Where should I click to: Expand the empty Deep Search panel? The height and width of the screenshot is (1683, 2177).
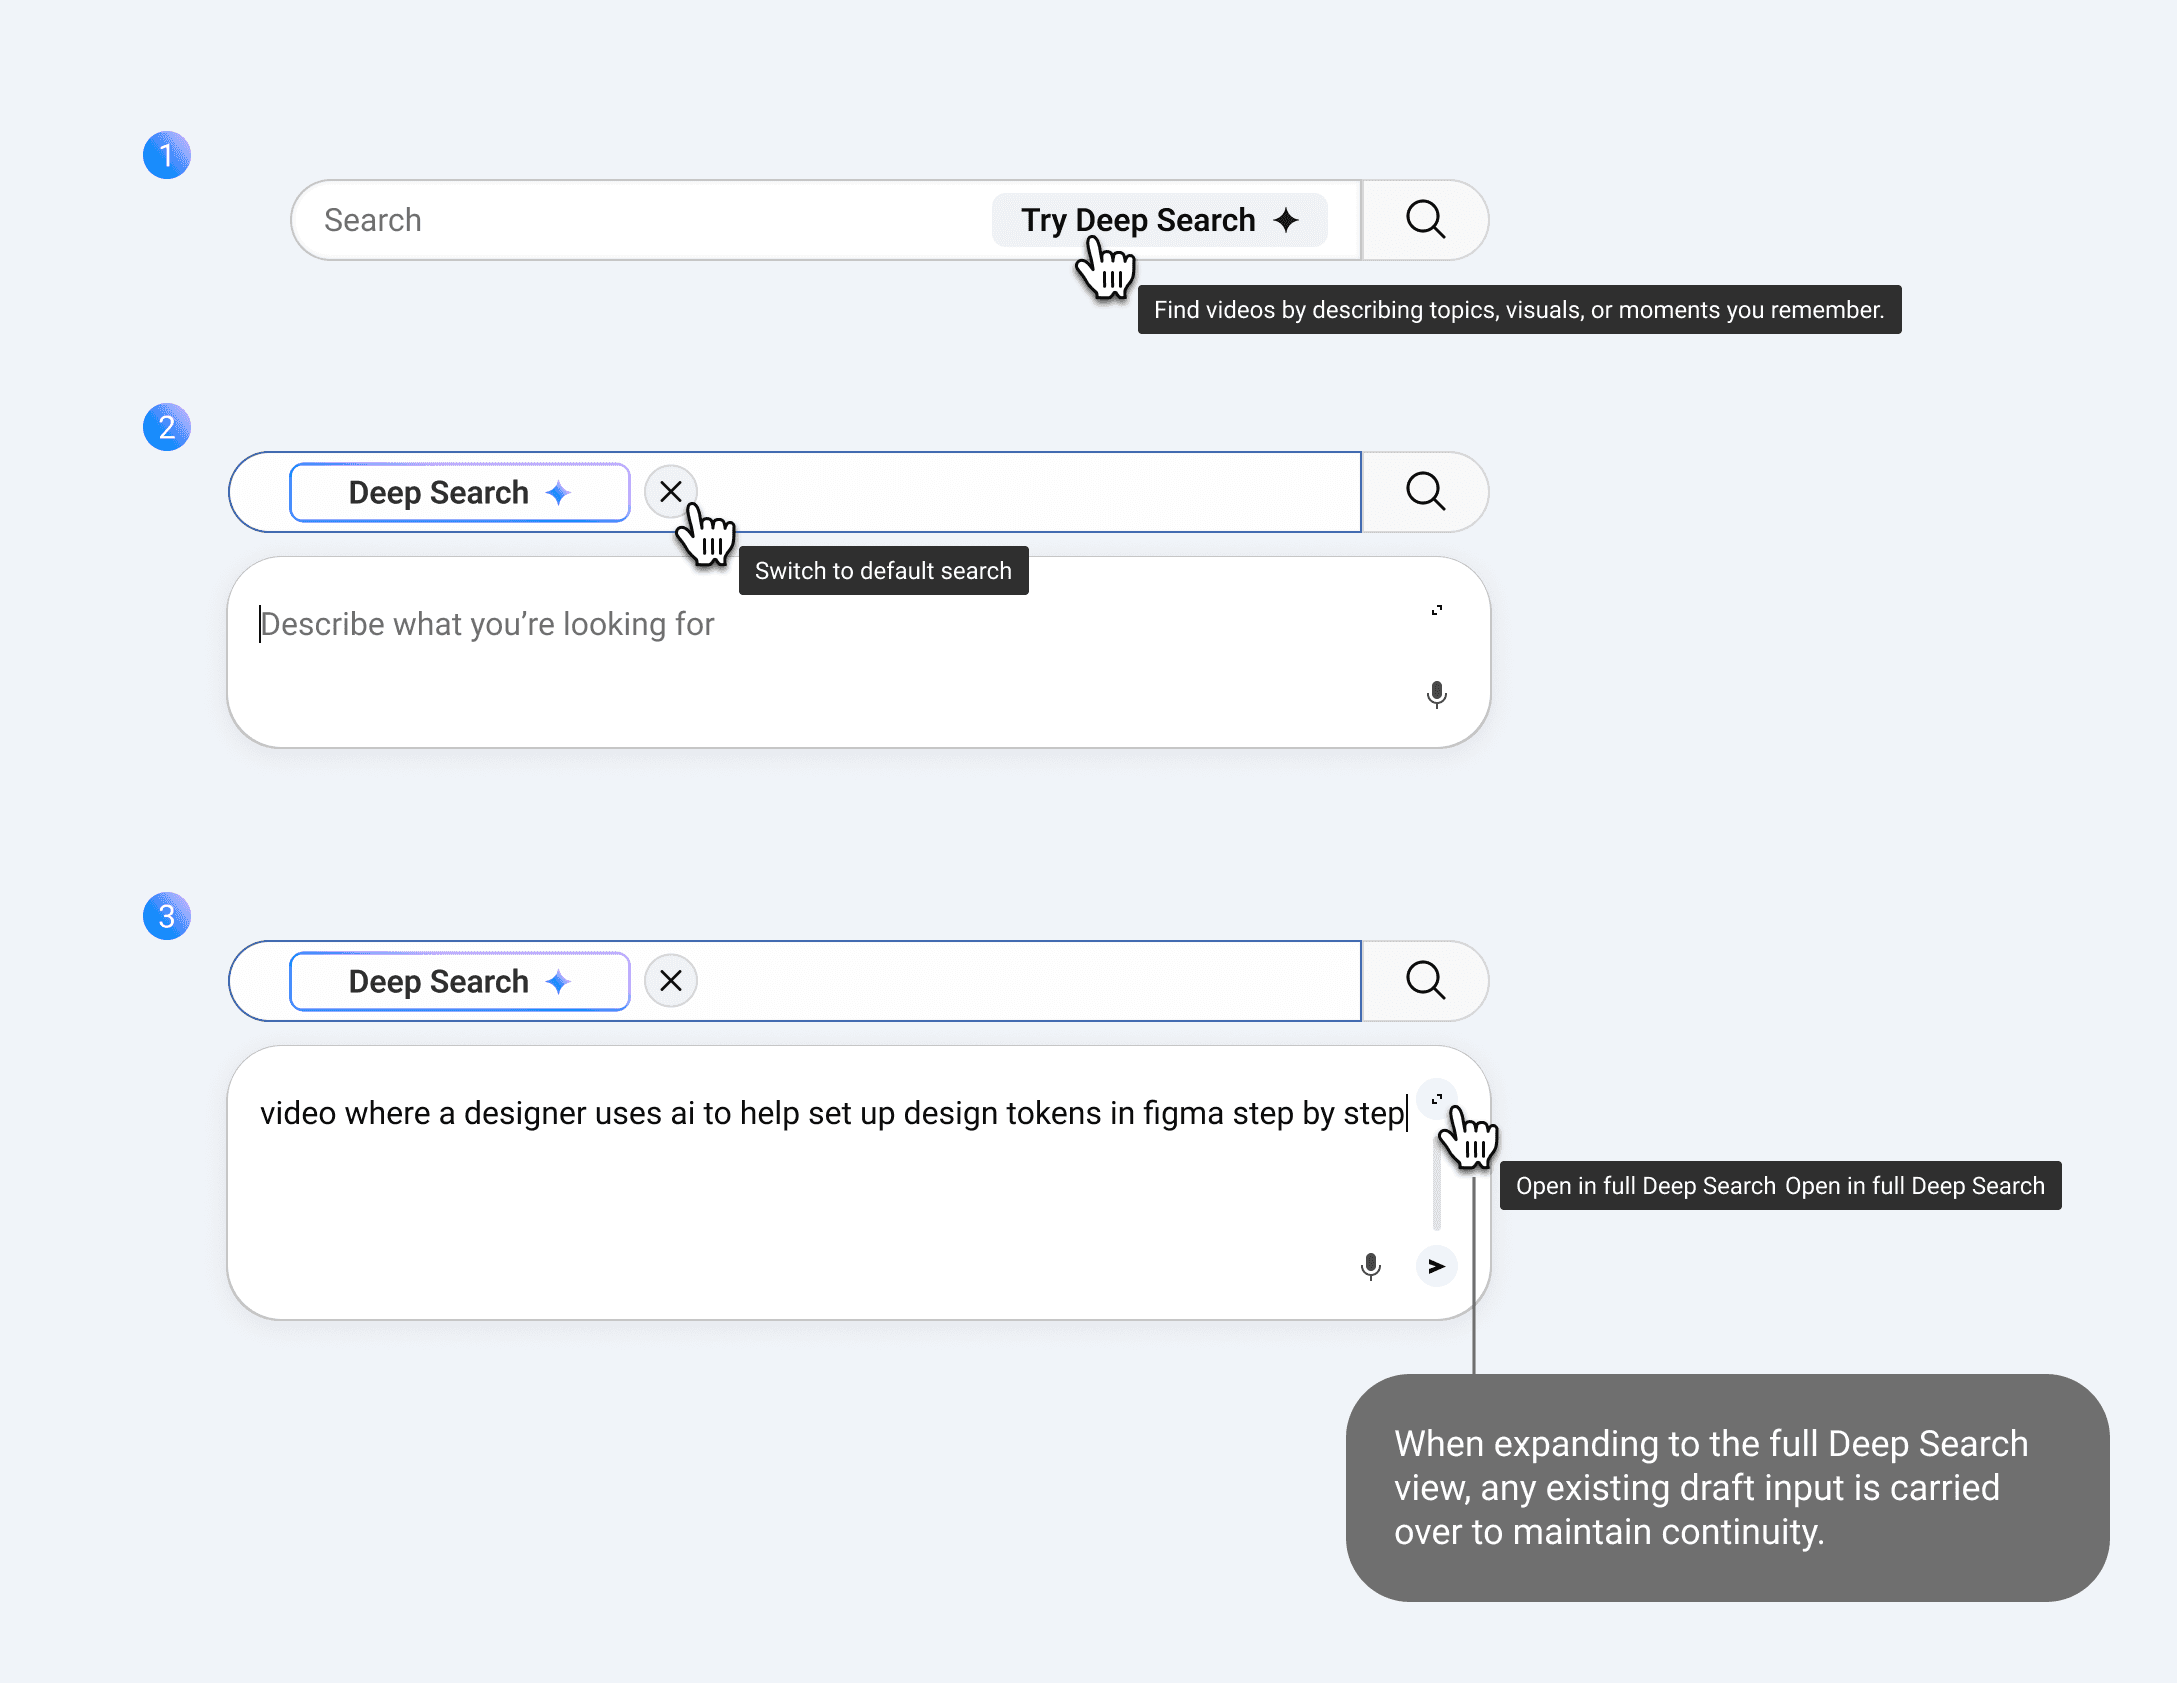tap(1437, 610)
